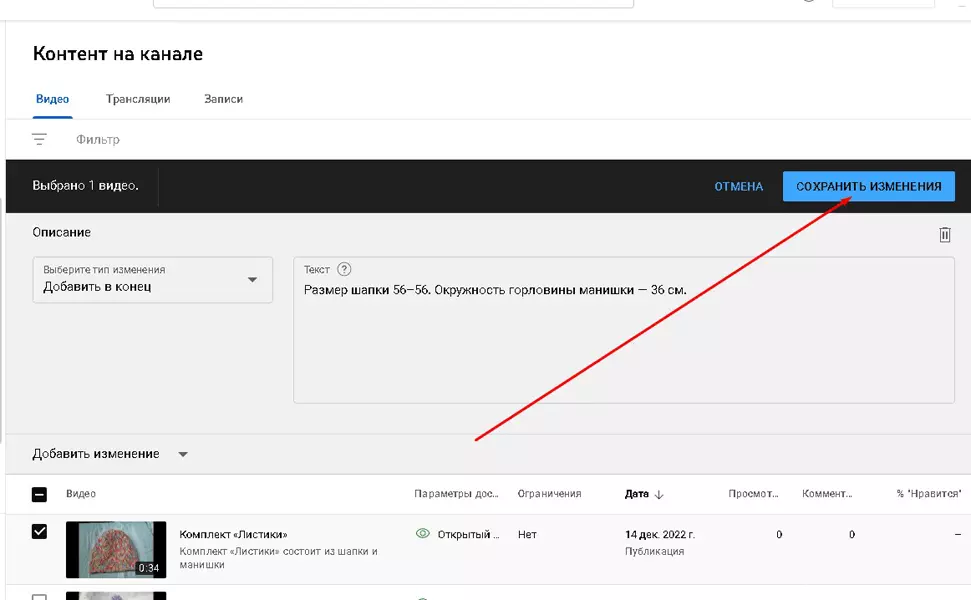Image resolution: width=971 pixels, height=600 pixels.
Task: Click Сохранить изменения button
Action: point(868,186)
